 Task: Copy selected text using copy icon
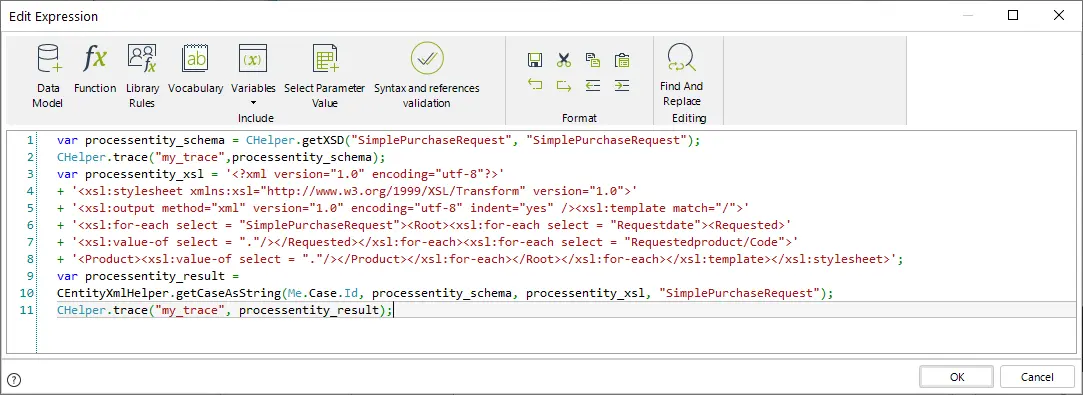tap(593, 59)
